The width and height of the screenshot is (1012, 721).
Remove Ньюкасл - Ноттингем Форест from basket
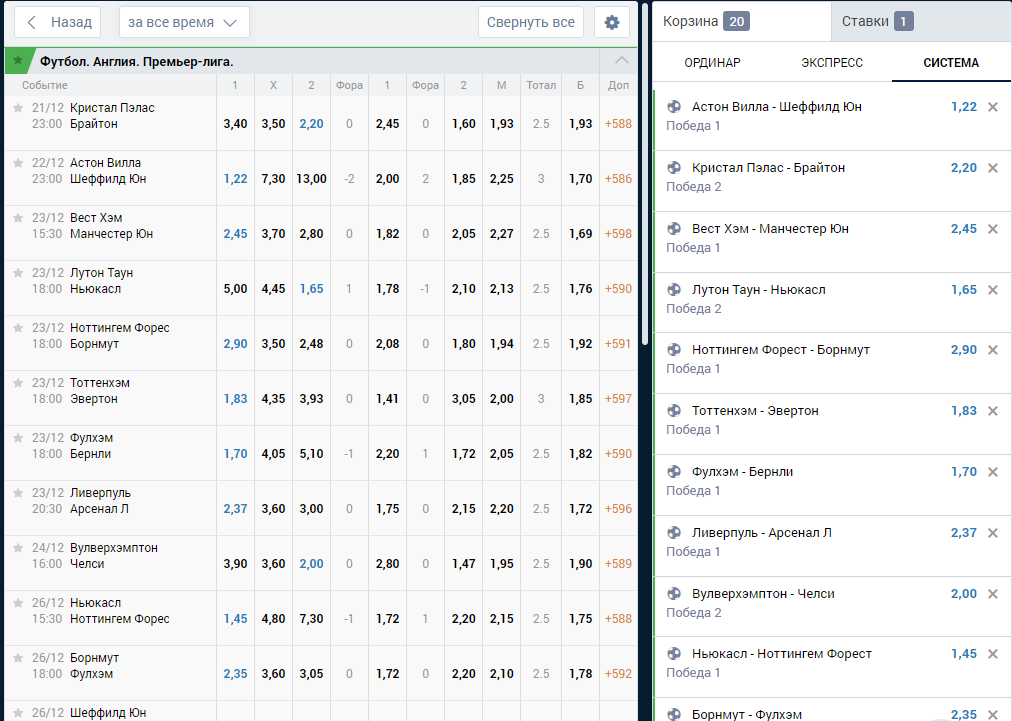coord(993,654)
